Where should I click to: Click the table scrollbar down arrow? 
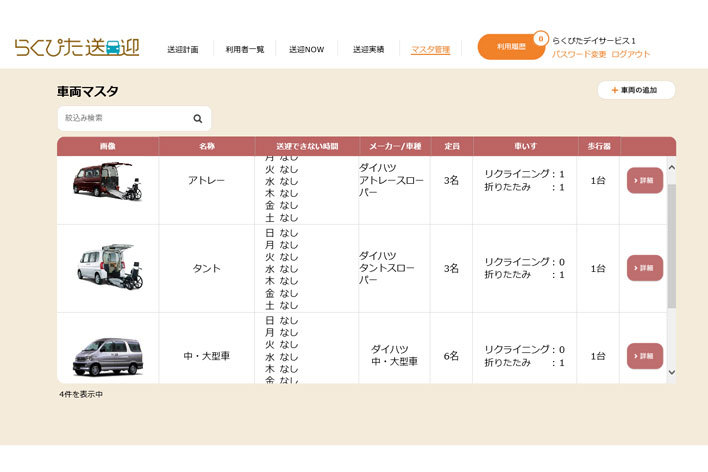(x=671, y=372)
